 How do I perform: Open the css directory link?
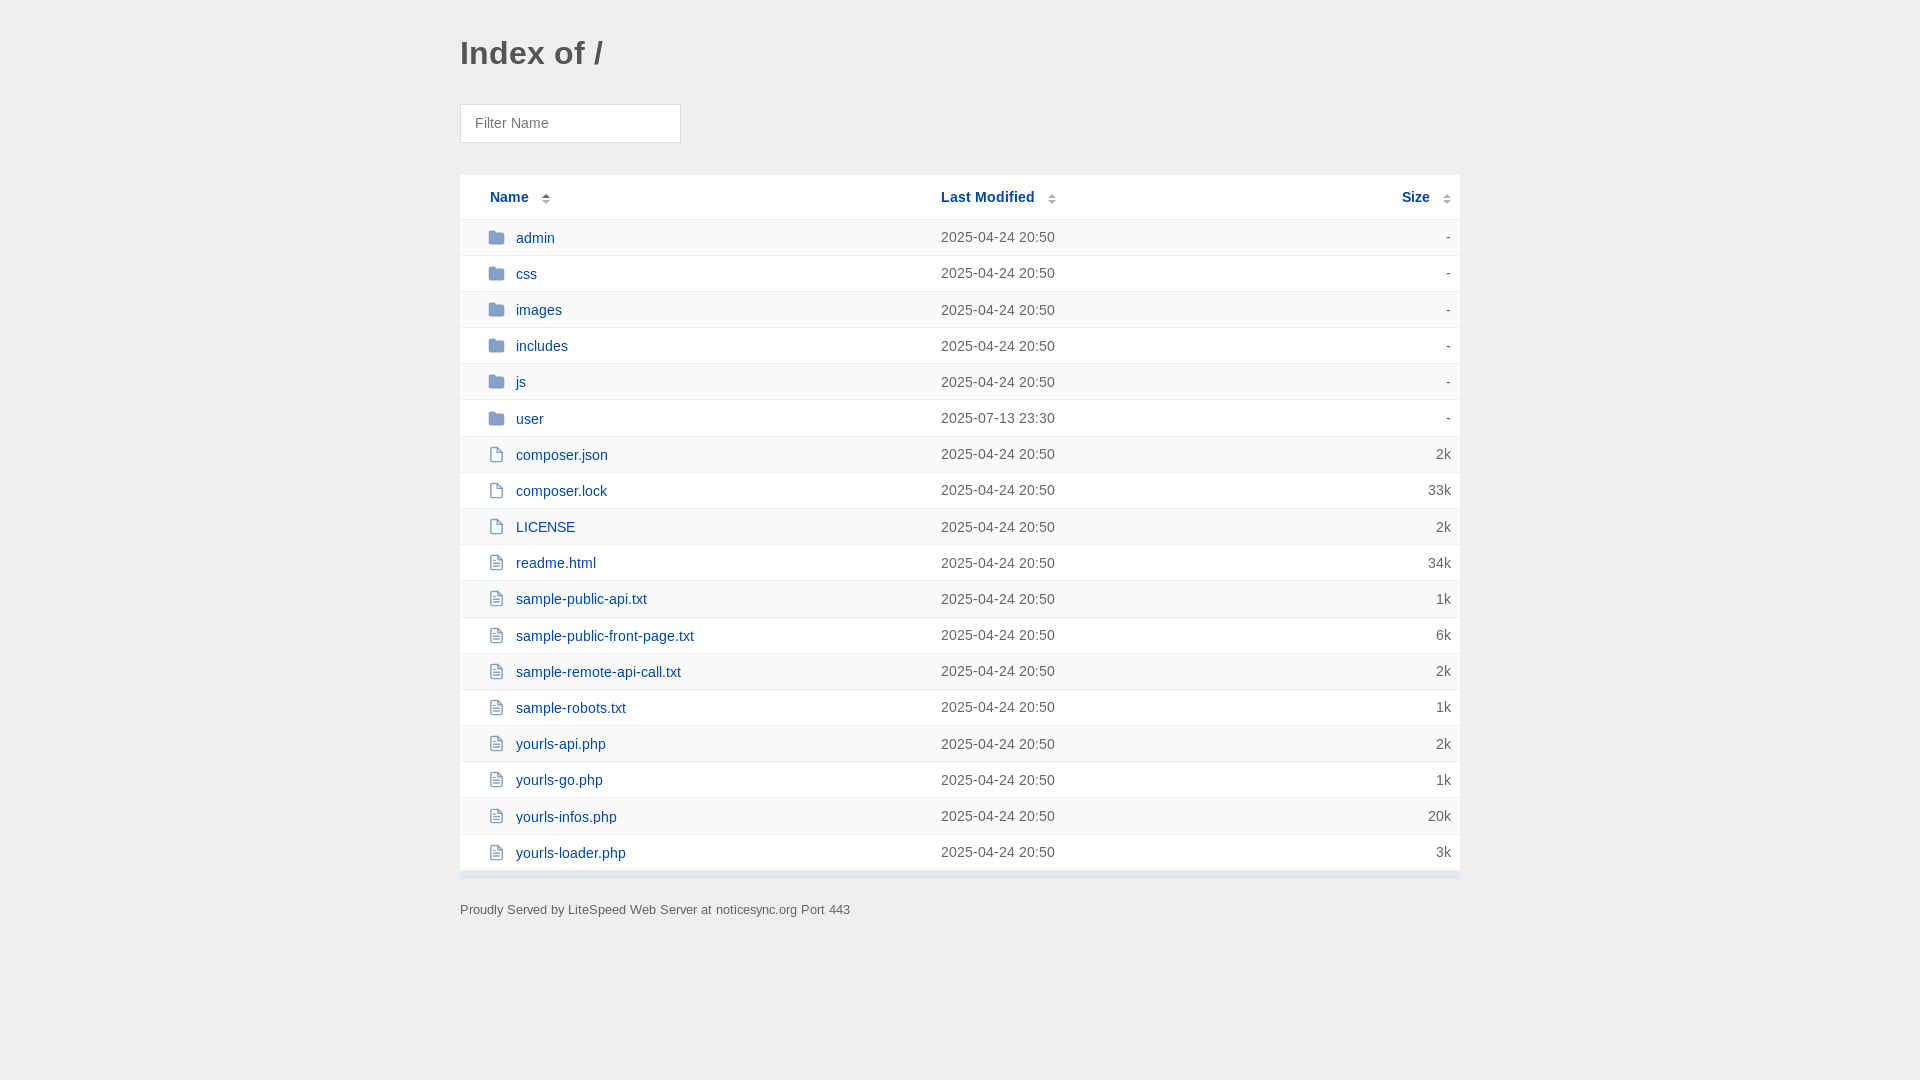pyautogui.click(x=526, y=274)
